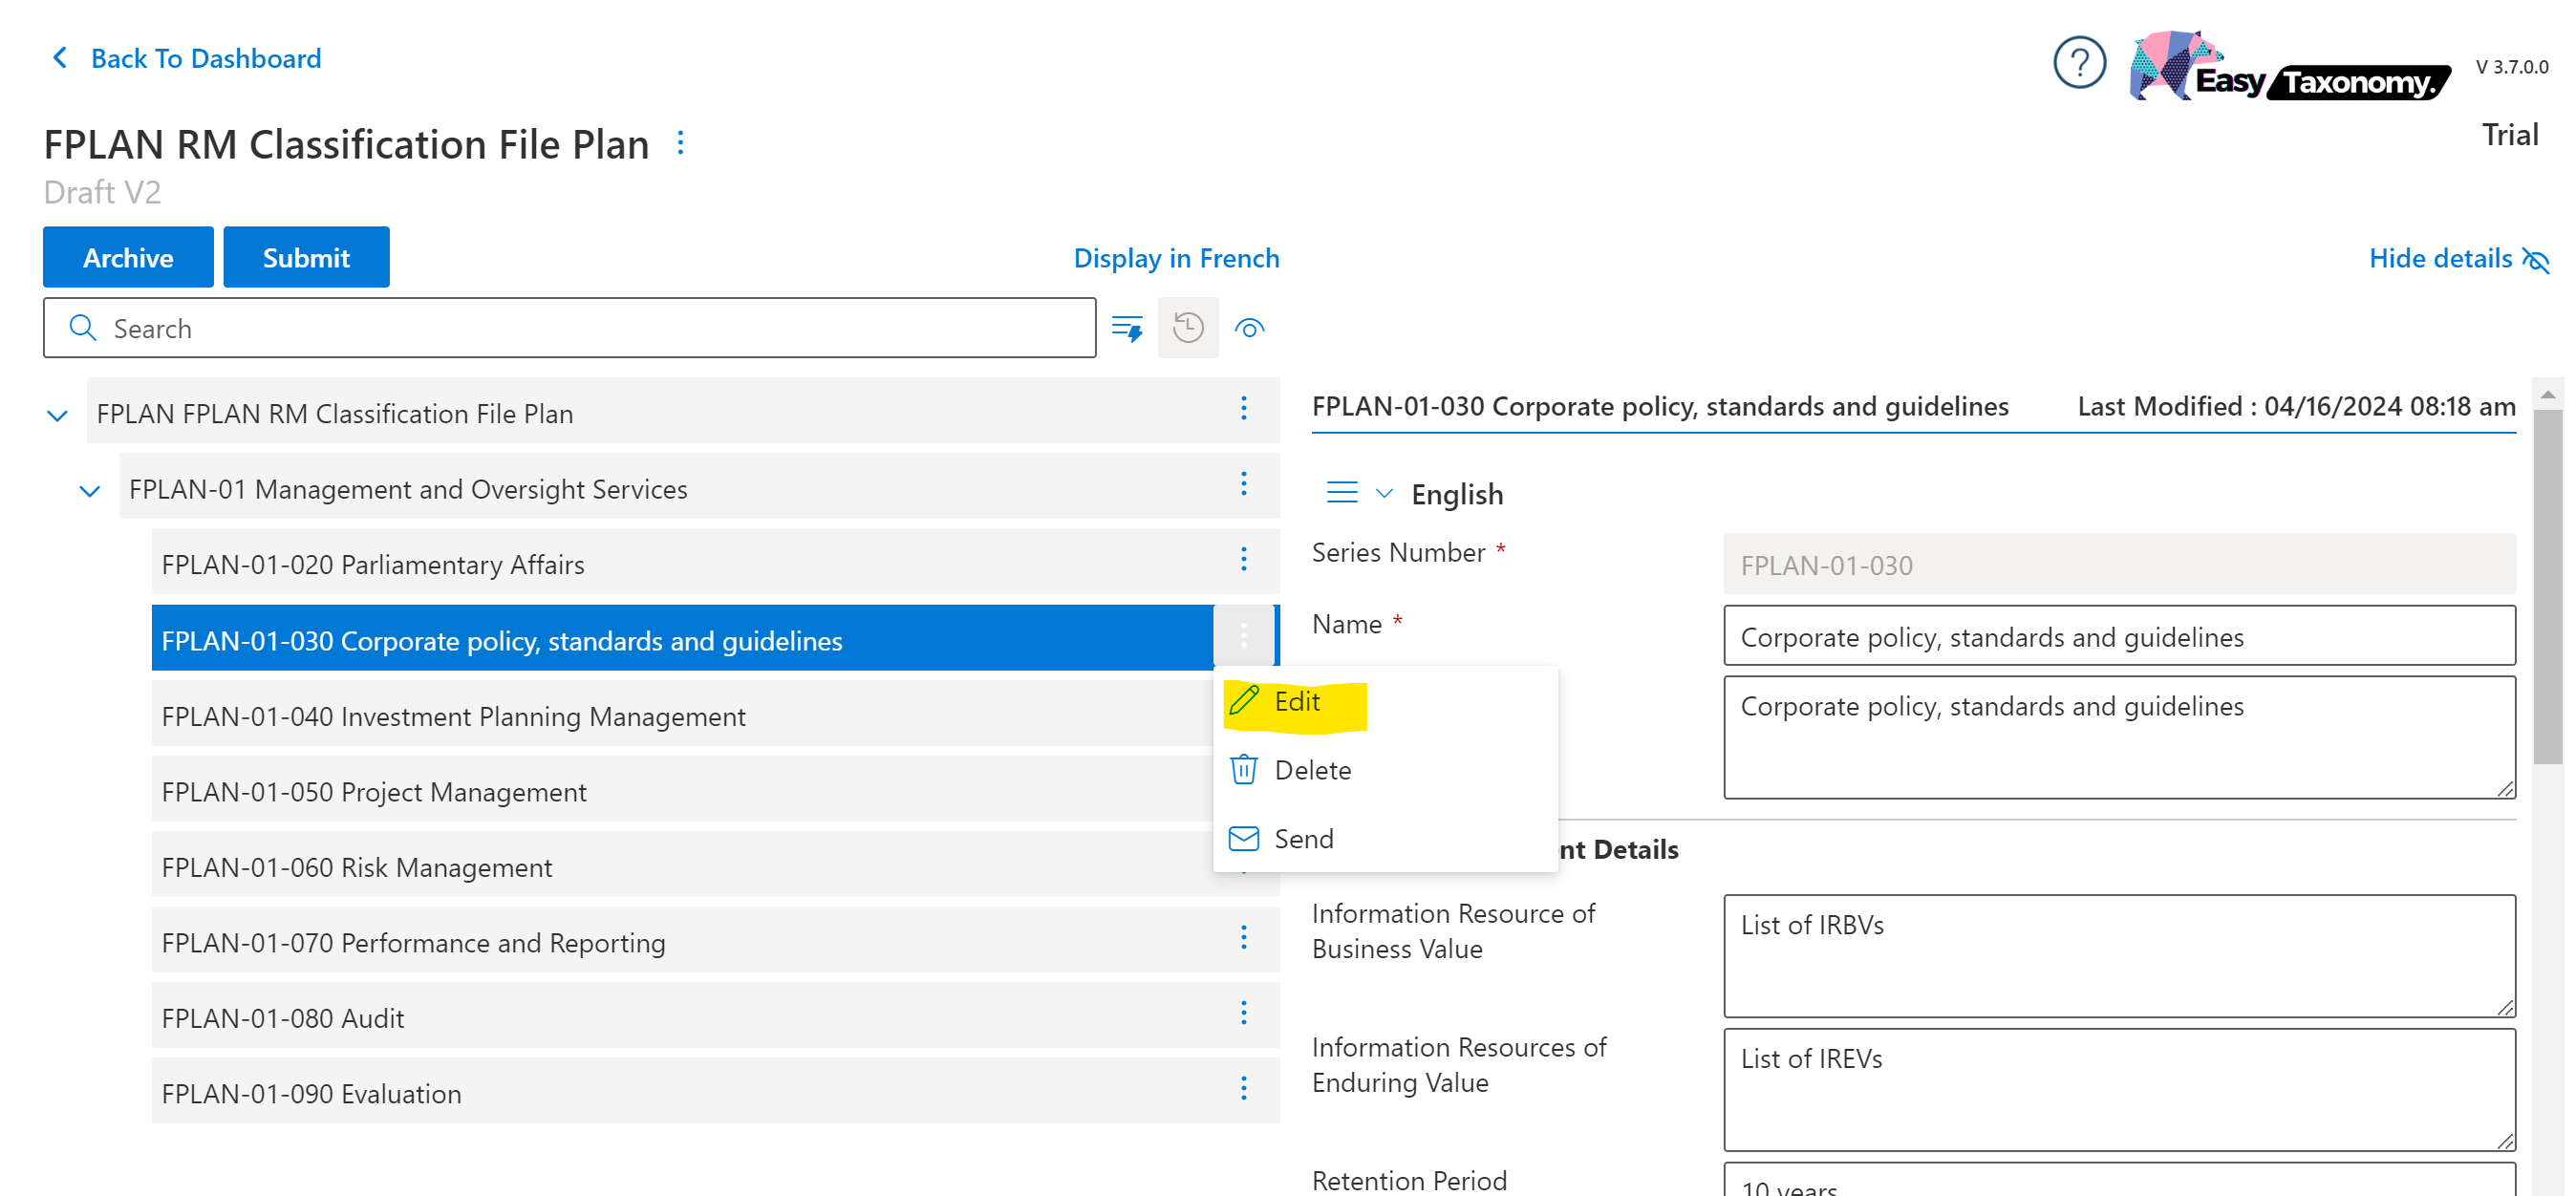Hide details panel toggle
2576x1196 pixels.
pyautogui.click(x=2457, y=259)
